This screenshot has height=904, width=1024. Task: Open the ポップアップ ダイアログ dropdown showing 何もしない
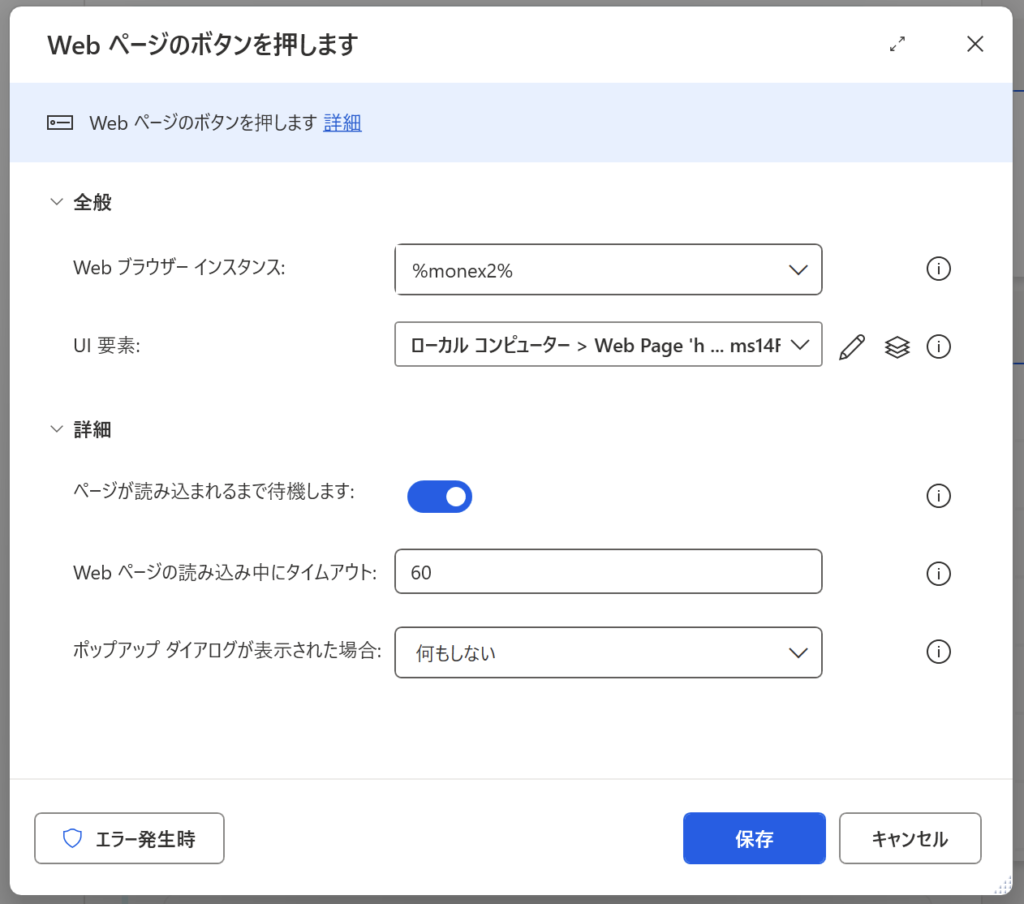click(x=608, y=652)
